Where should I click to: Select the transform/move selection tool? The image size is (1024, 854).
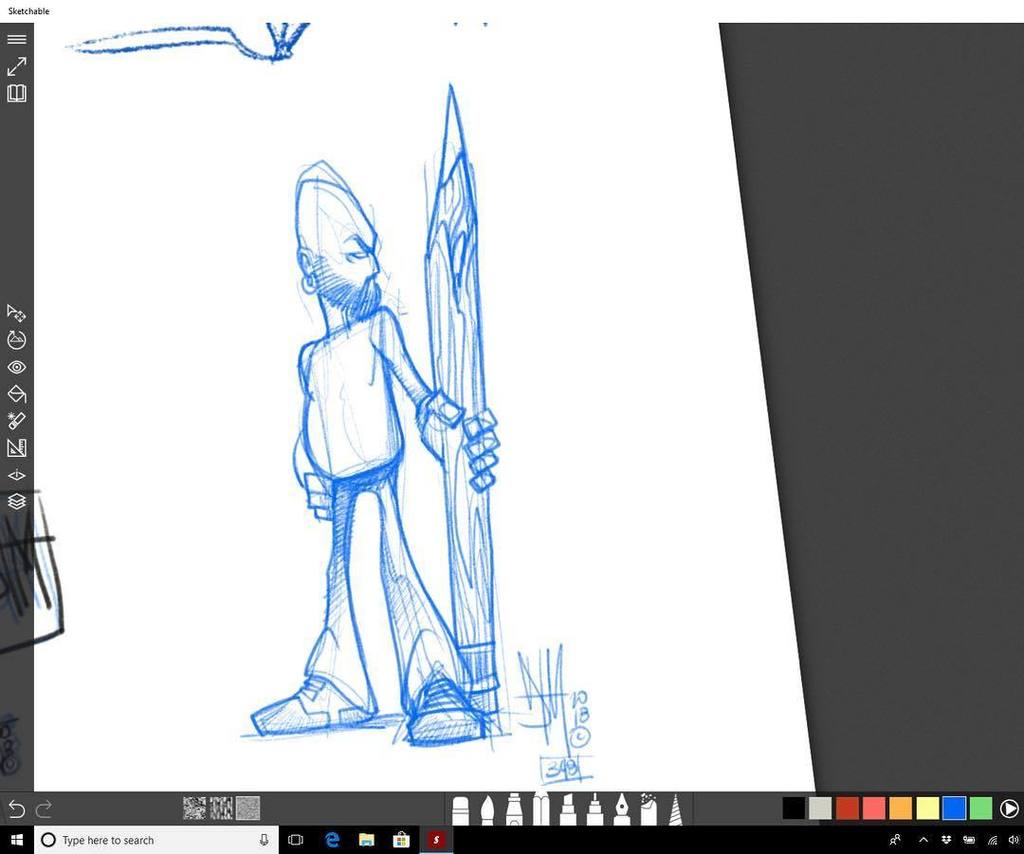pyautogui.click(x=16, y=313)
